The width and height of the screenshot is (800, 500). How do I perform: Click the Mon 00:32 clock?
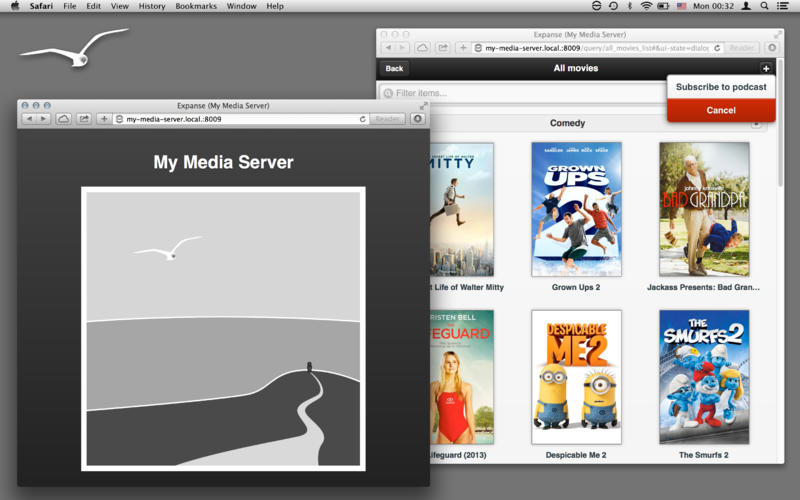(x=713, y=6)
